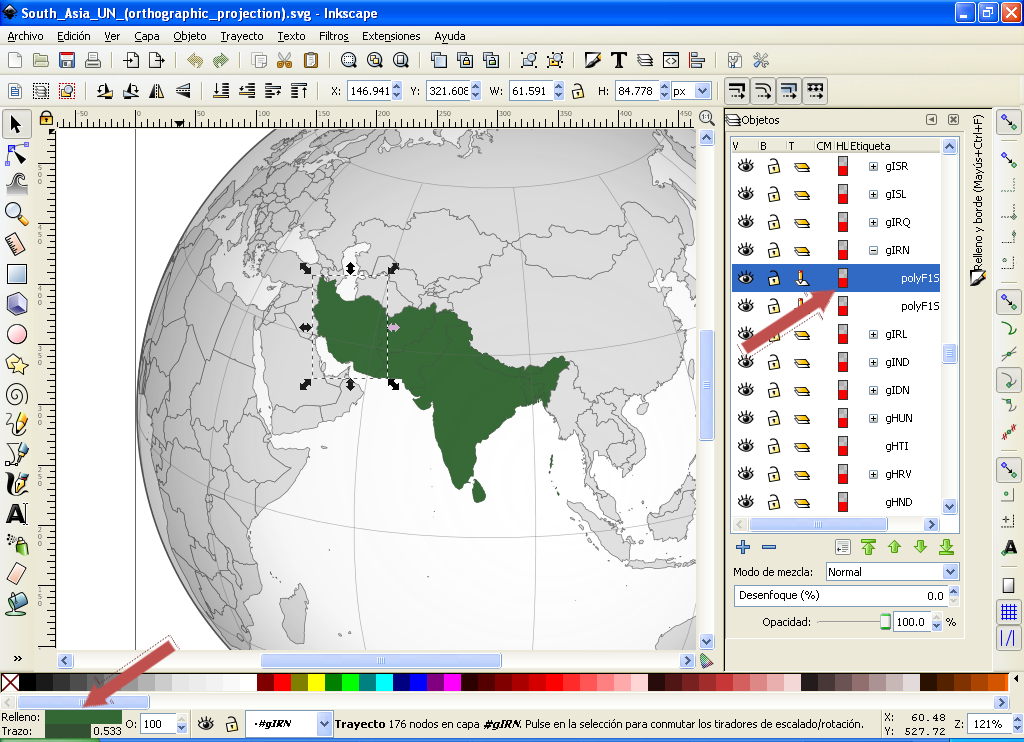This screenshot has height=742, width=1024.
Task: Toggle visibility eye for gIRQ
Action: [745, 222]
